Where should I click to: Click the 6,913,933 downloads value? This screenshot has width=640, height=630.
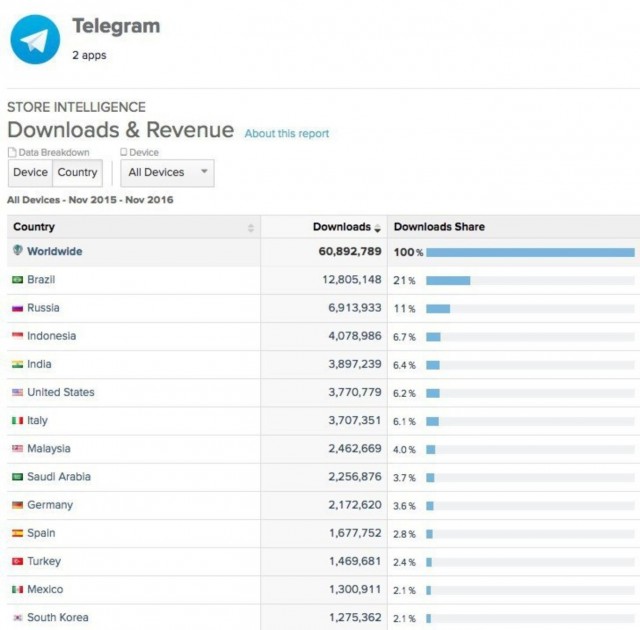click(355, 308)
